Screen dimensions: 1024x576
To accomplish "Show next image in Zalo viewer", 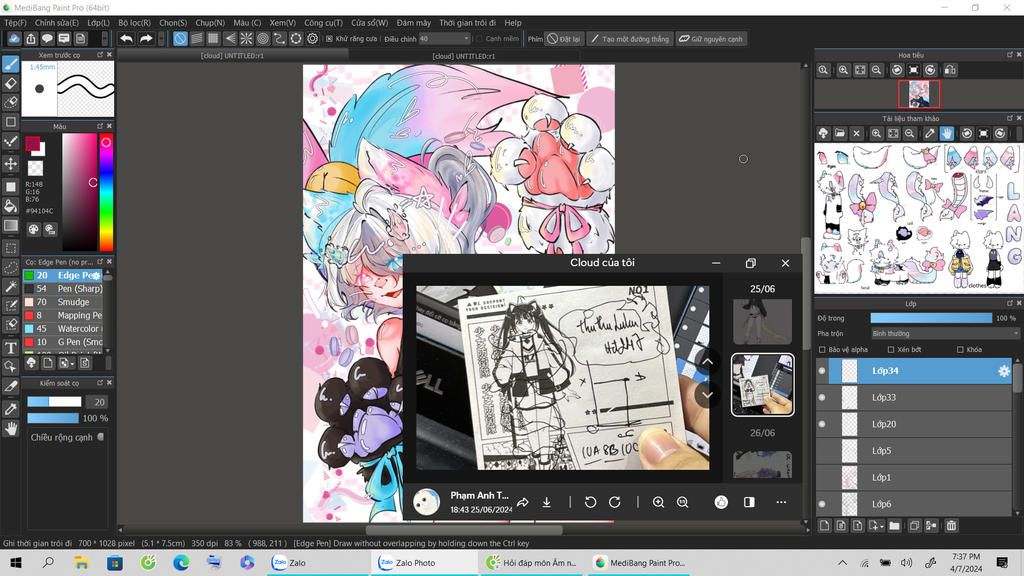I will pos(707,395).
